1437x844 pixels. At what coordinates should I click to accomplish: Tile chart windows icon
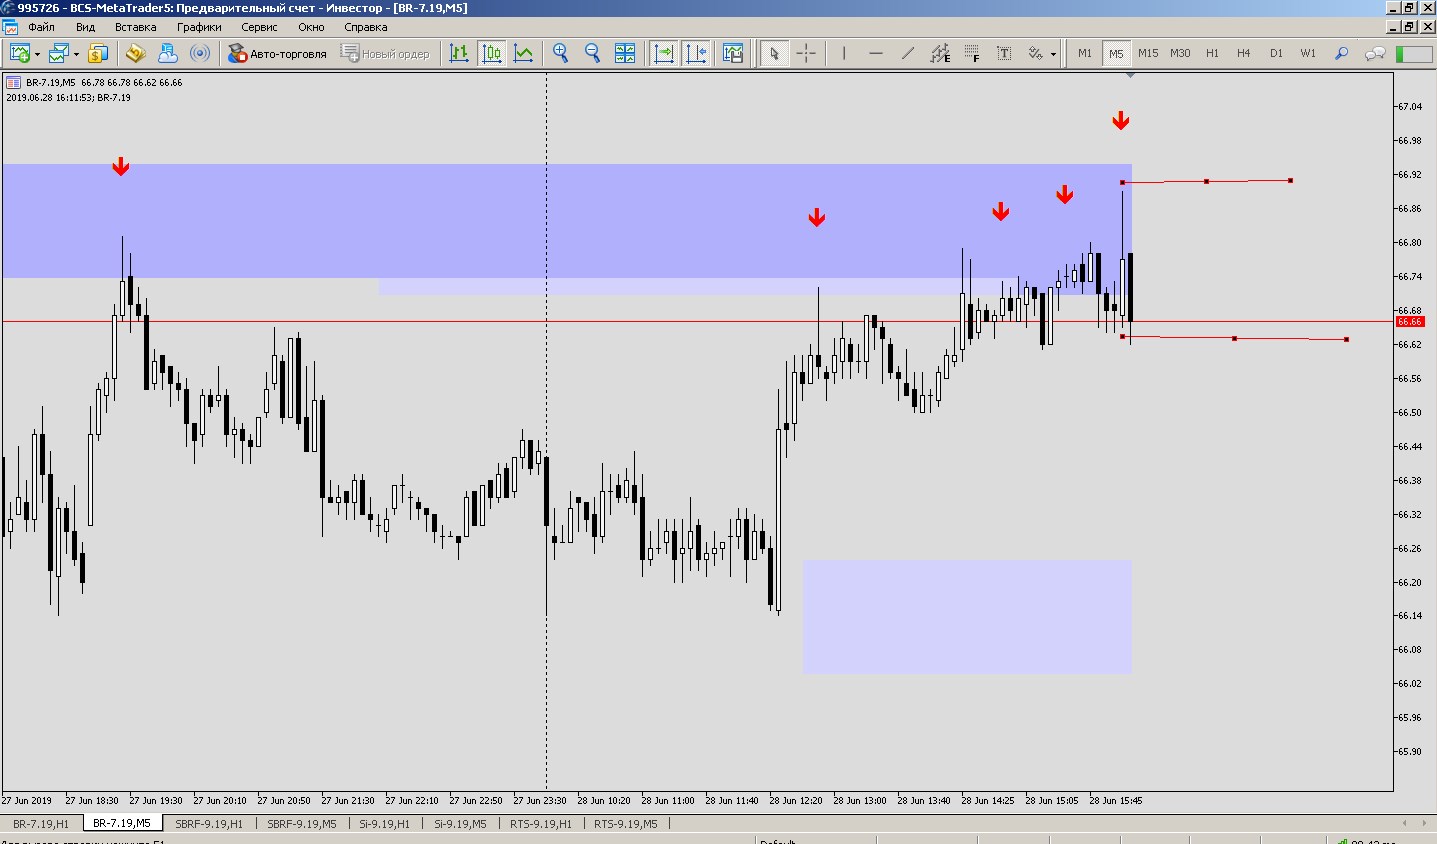(625, 53)
